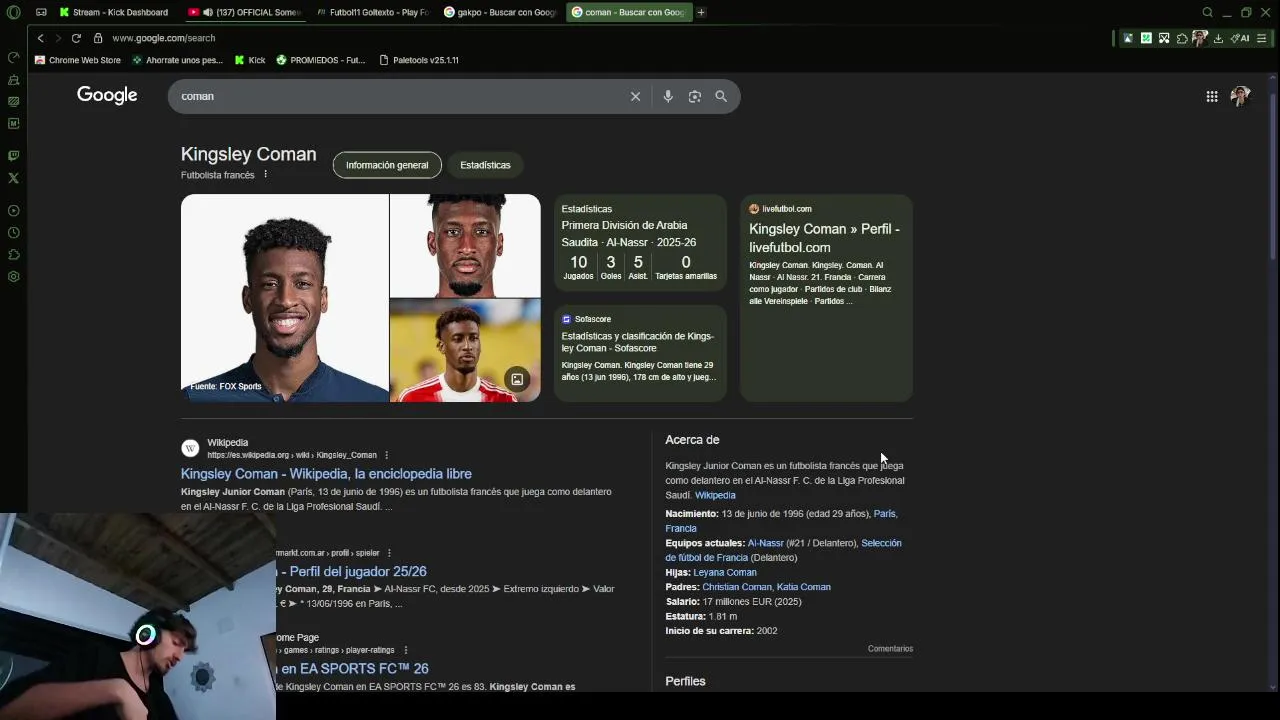
Task: Open the X (Twitter) panel in sidebar
Action: point(14,178)
